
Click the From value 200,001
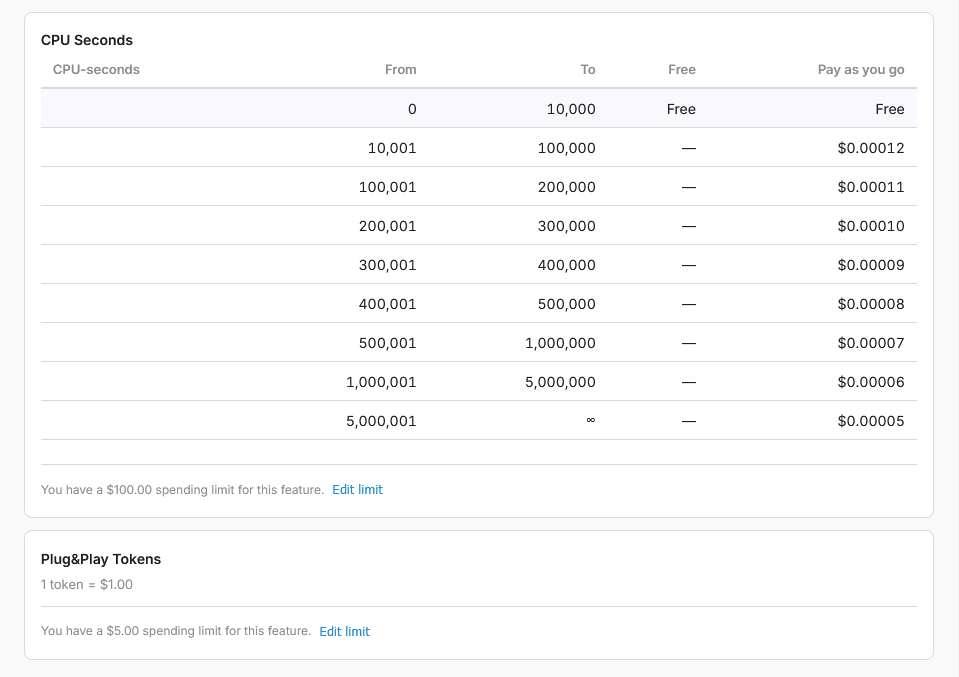[x=387, y=226]
